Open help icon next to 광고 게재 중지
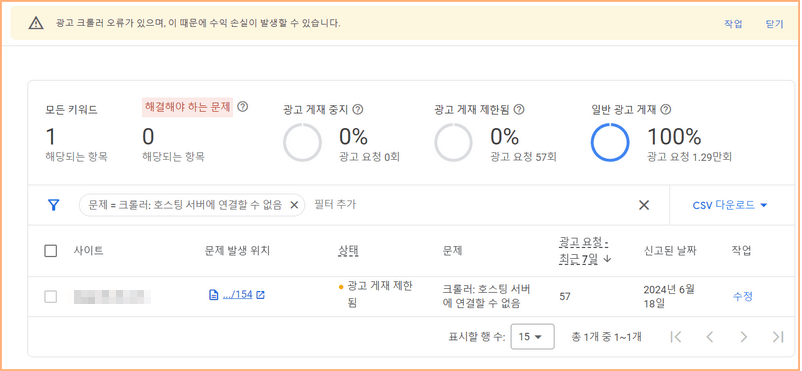Image resolution: width=802 pixels, height=371 pixels. click(358, 109)
